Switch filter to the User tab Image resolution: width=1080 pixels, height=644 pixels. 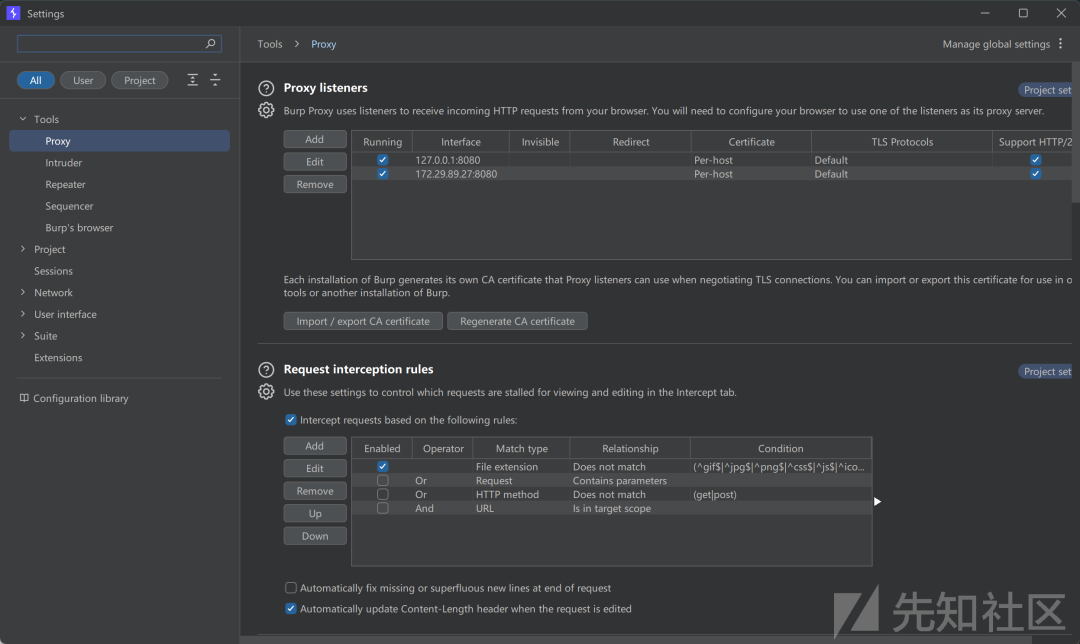pyautogui.click(x=83, y=81)
